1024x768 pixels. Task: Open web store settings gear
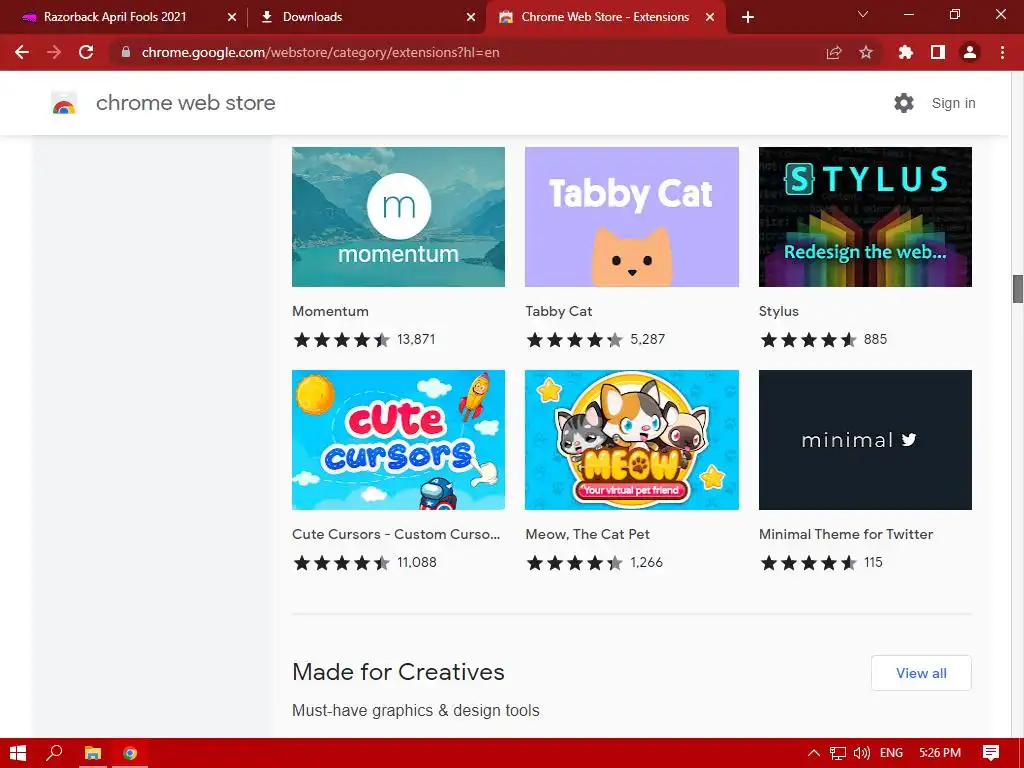904,103
